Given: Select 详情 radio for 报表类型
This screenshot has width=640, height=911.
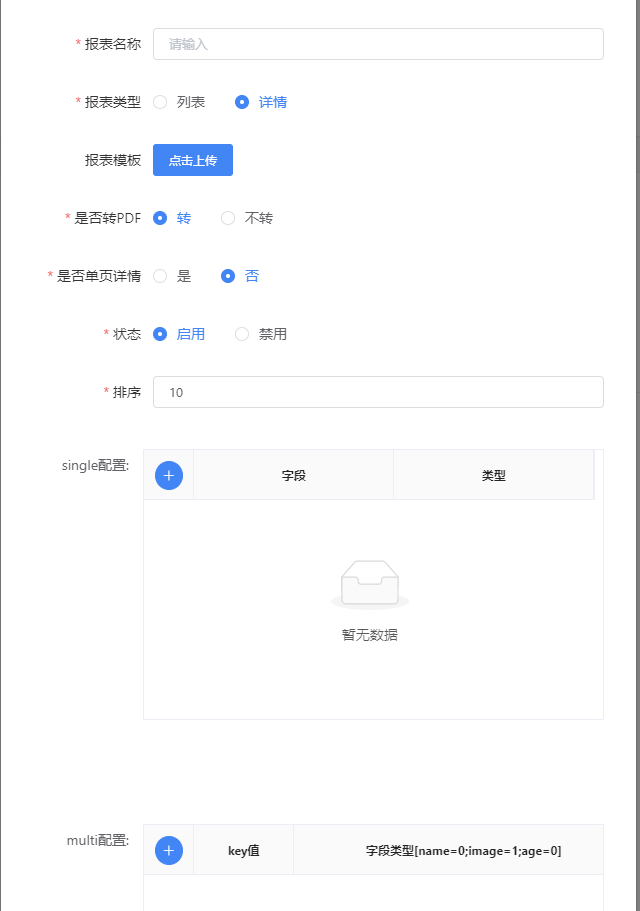Looking at the screenshot, I should click(x=242, y=102).
